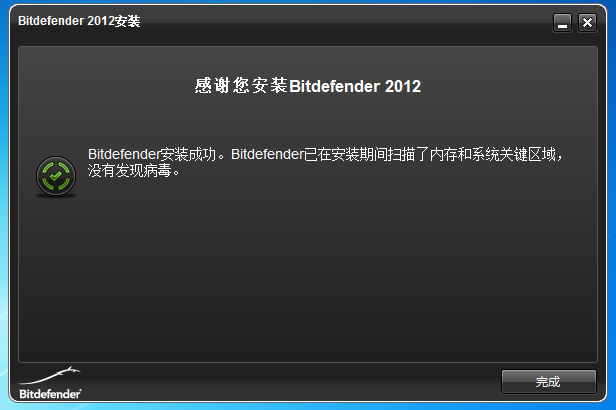Viewport: 616px width, 410px height.
Task: Click empty title bar space left of minimize
Action: click(x=346, y=22)
